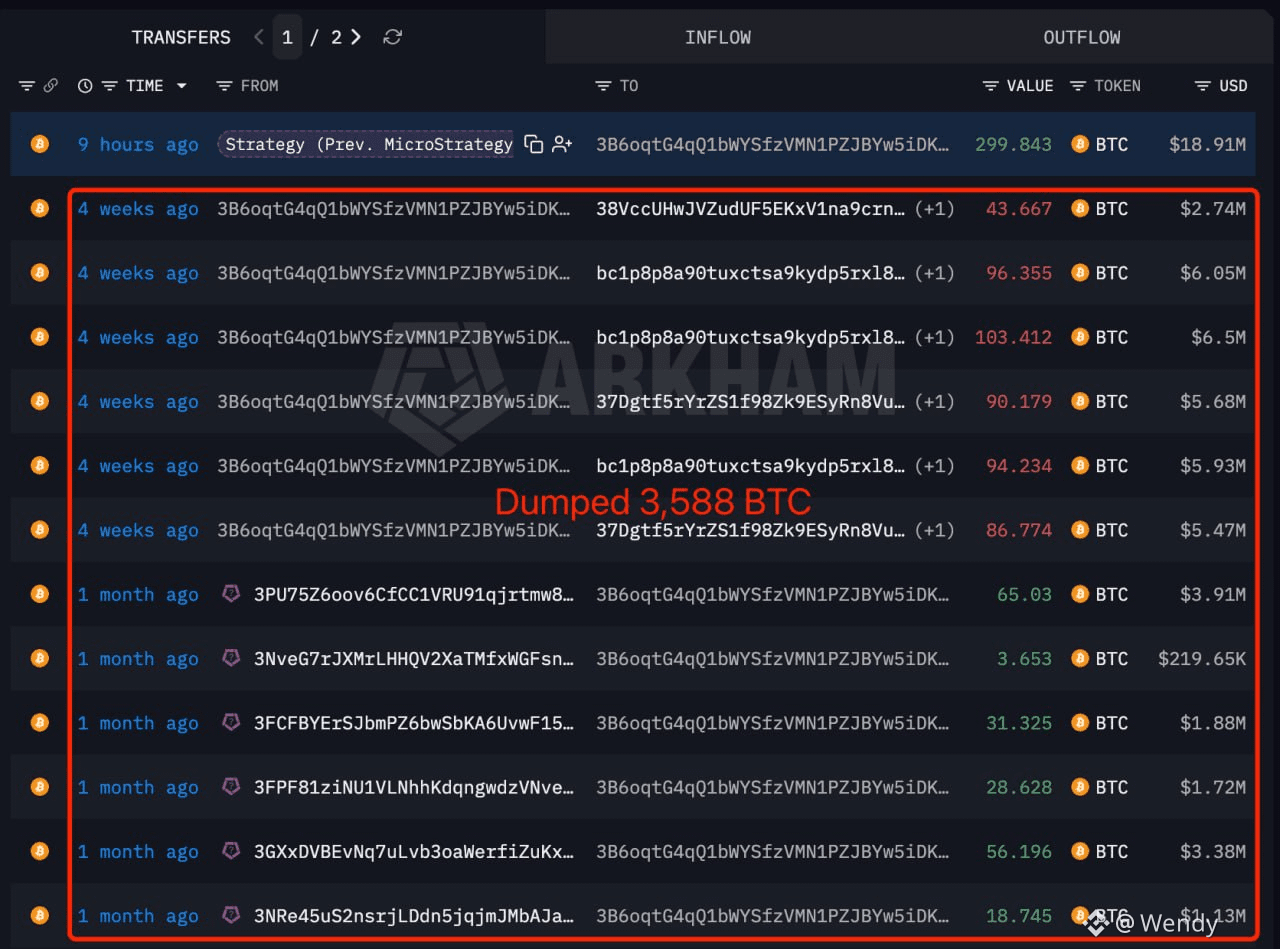The height and width of the screenshot is (949, 1280).
Task: Click the Bitcoin chain icon of the 65.03 row
Action: (39, 594)
